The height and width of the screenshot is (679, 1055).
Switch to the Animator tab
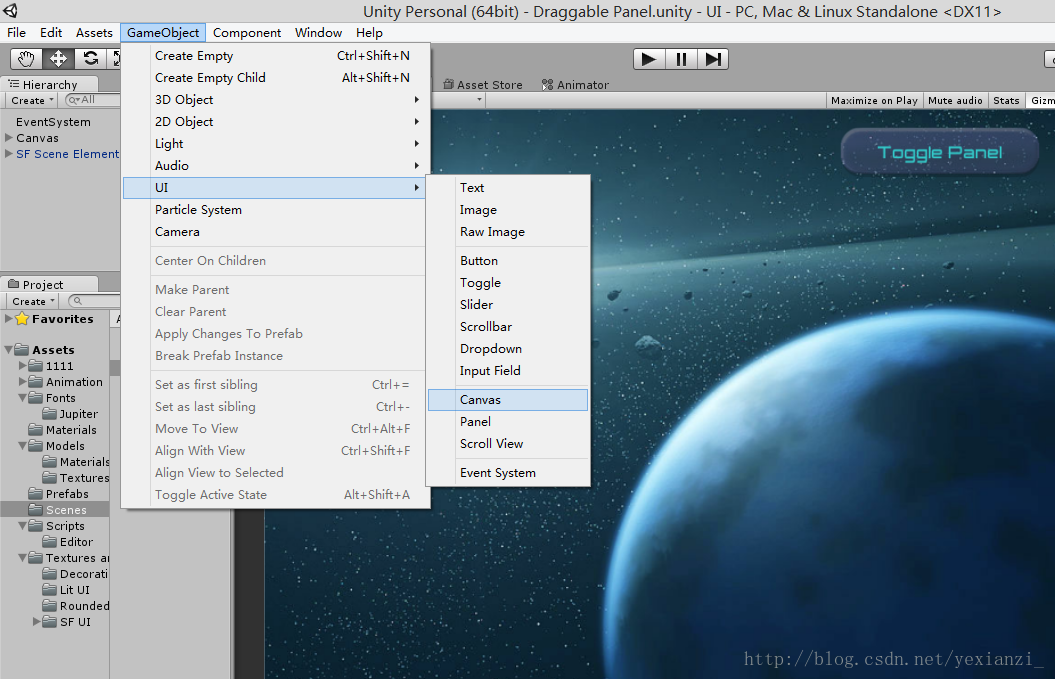click(x=576, y=85)
